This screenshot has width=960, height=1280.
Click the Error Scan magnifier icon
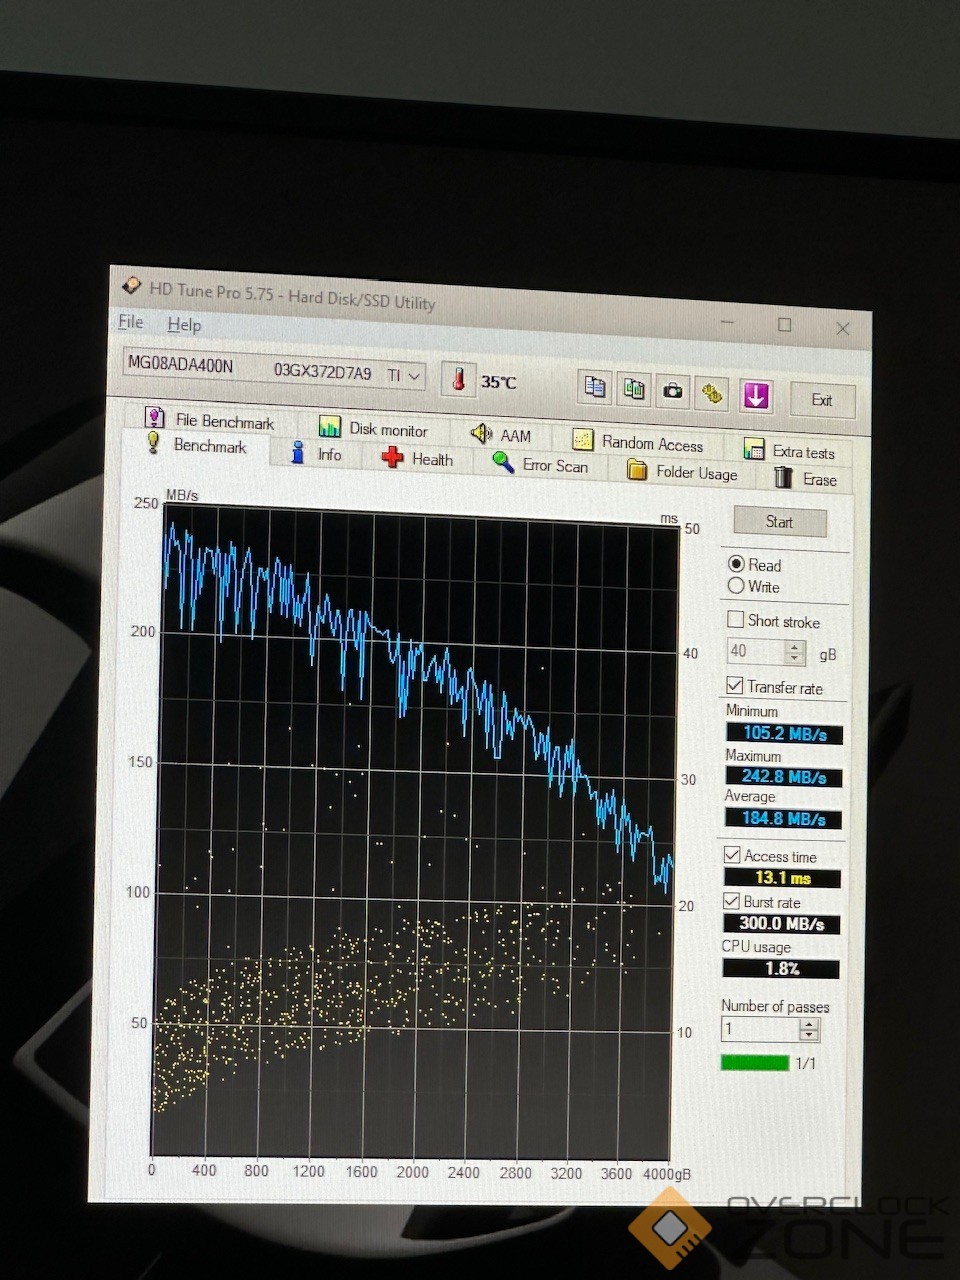click(503, 463)
